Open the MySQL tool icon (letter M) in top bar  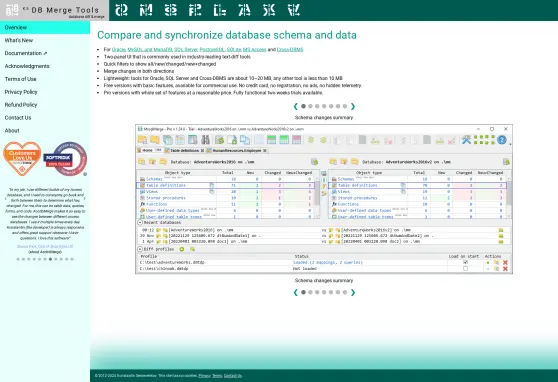tap(146, 10)
